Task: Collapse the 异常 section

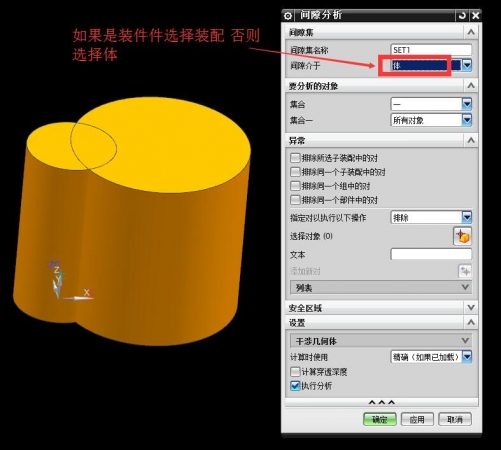Action: (471, 140)
